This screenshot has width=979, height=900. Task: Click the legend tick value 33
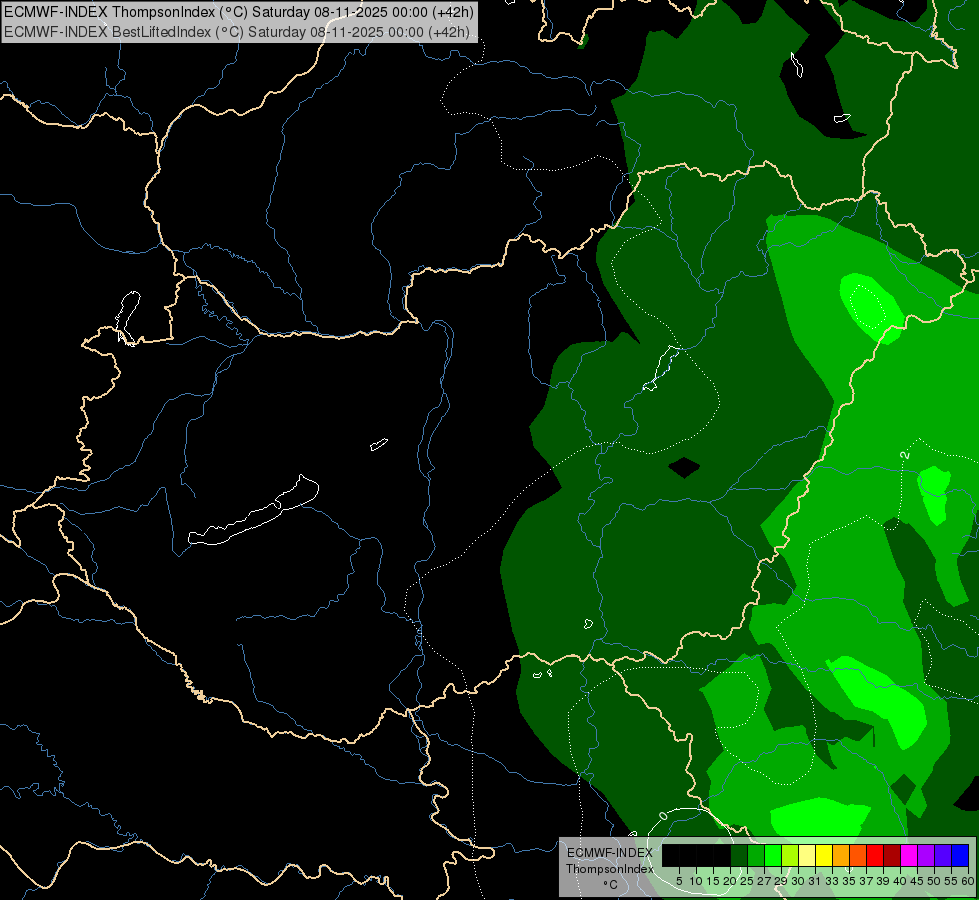[x=832, y=881]
